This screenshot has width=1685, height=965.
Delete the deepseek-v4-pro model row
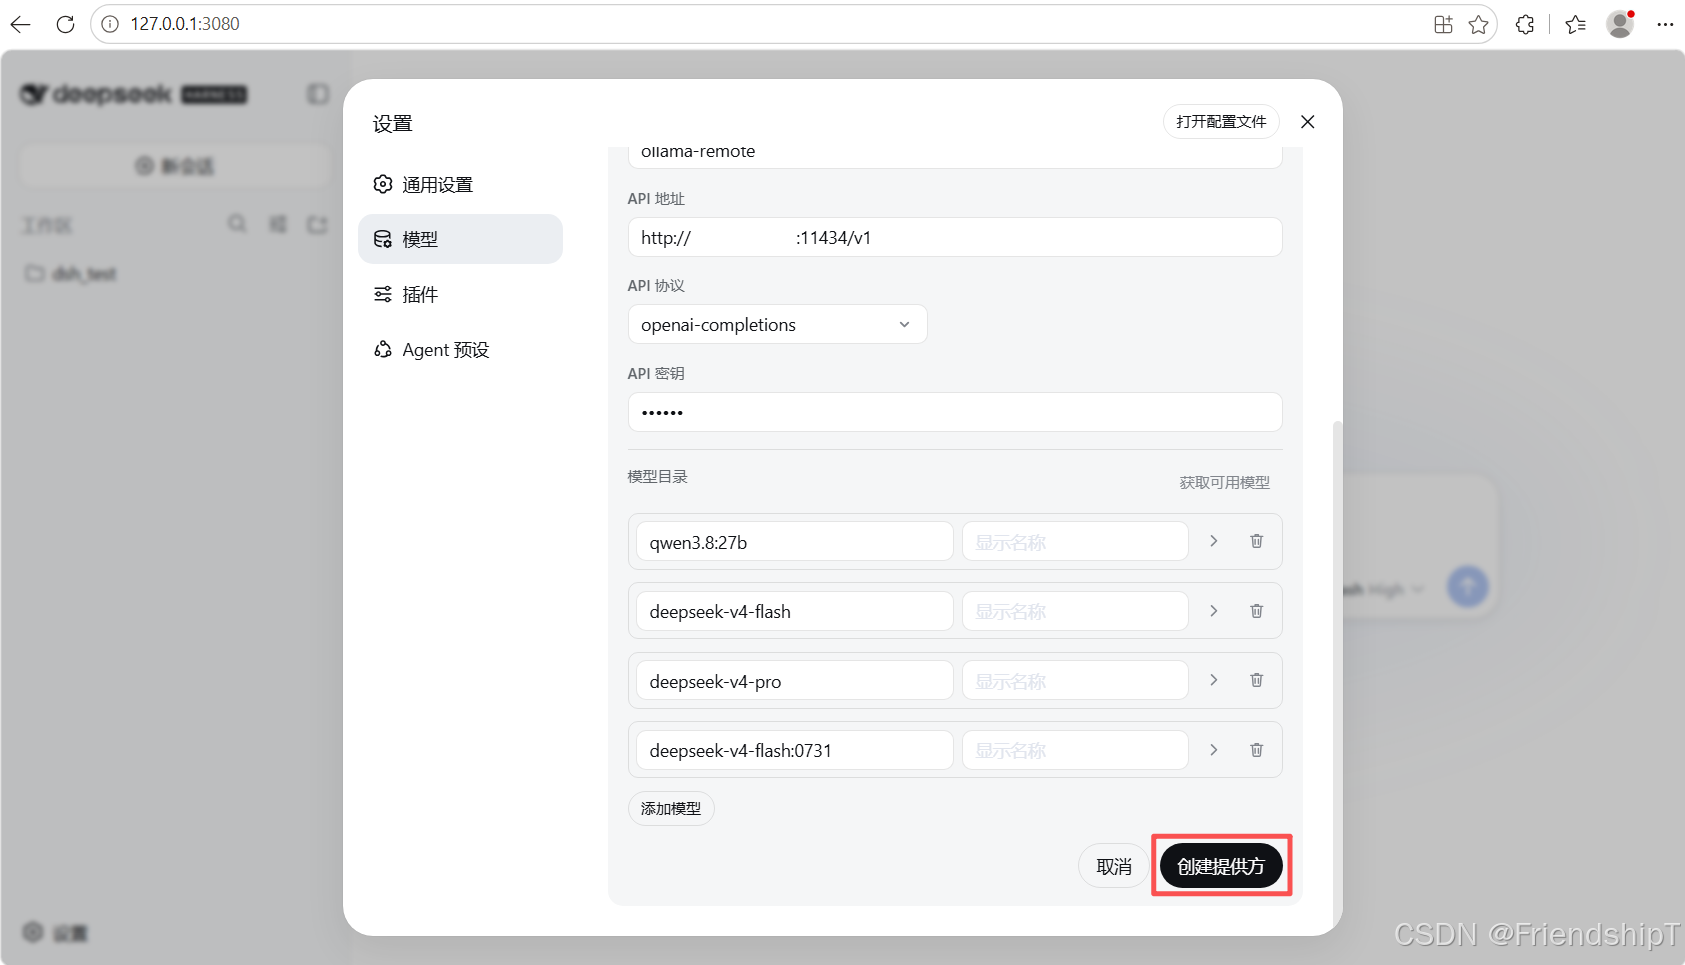tap(1256, 680)
